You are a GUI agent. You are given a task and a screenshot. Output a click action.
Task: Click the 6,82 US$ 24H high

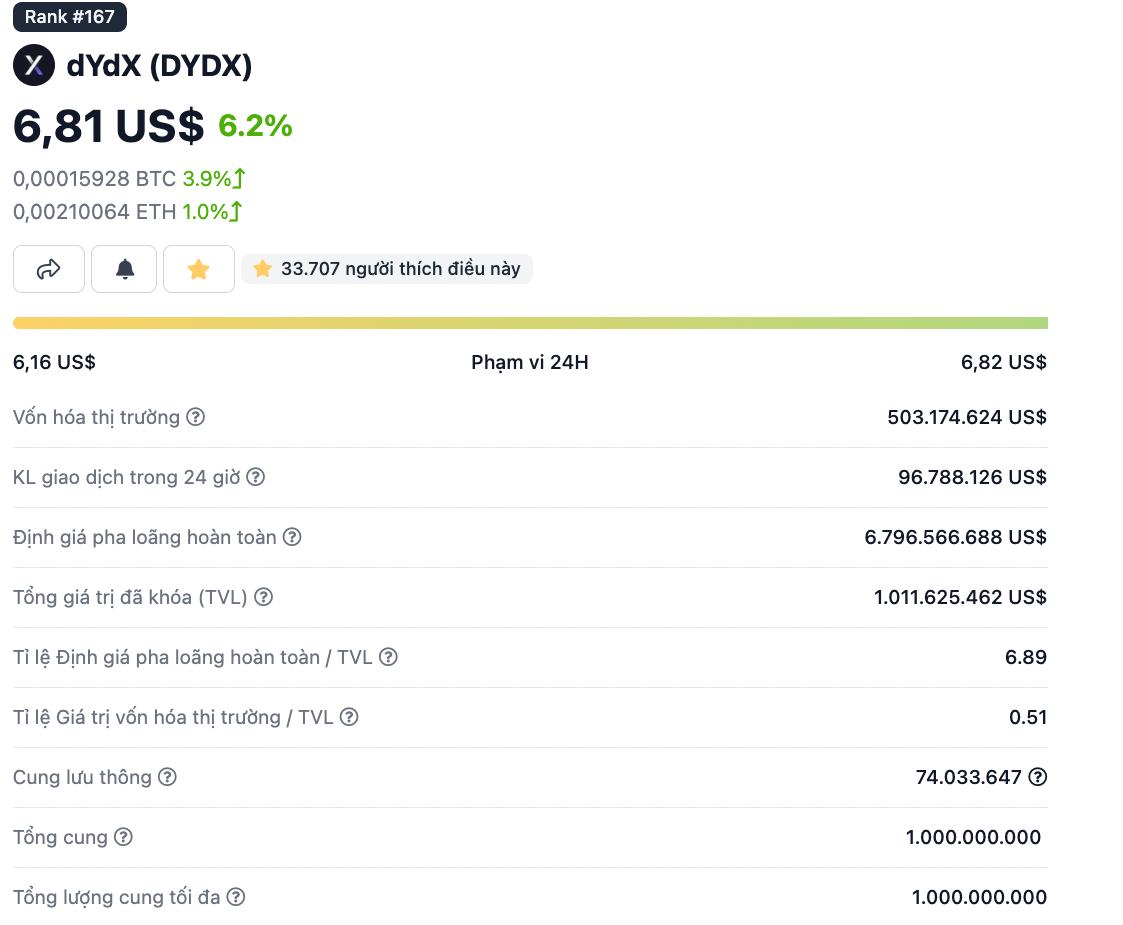click(x=1003, y=362)
